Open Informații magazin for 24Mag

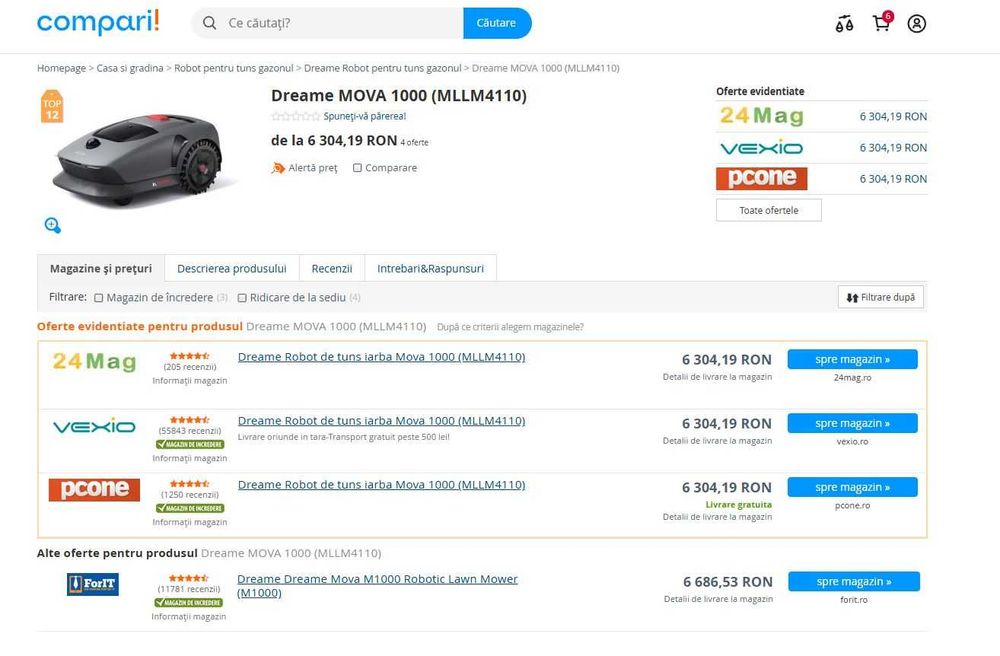[x=189, y=381]
